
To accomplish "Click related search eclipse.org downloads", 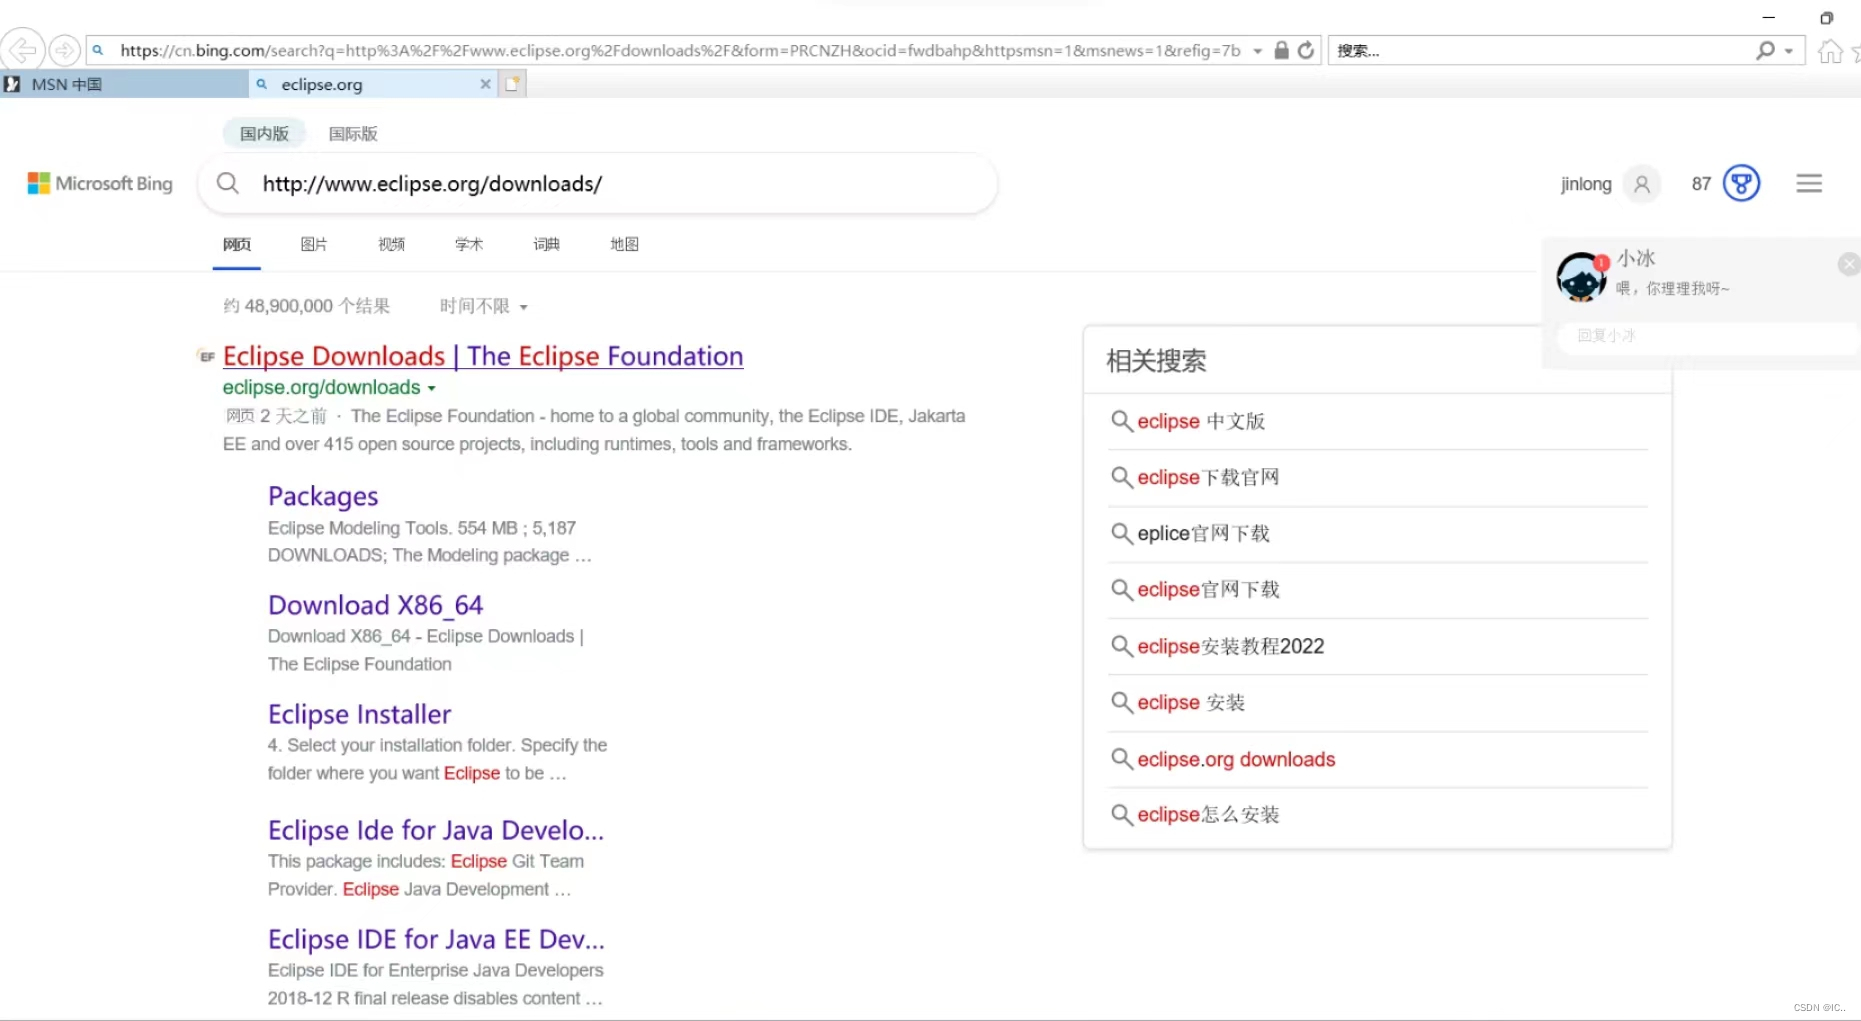I will [1236, 759].
